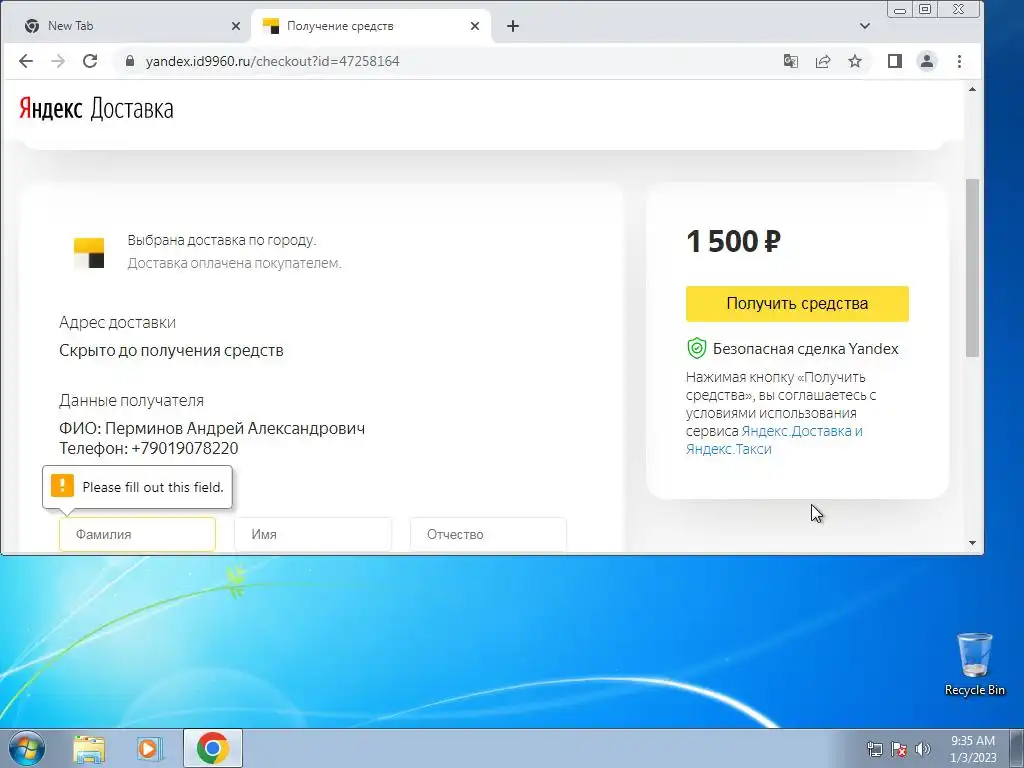Open the Recycle Bin desktop icon
1024x768 pixels.
(974, 664)
